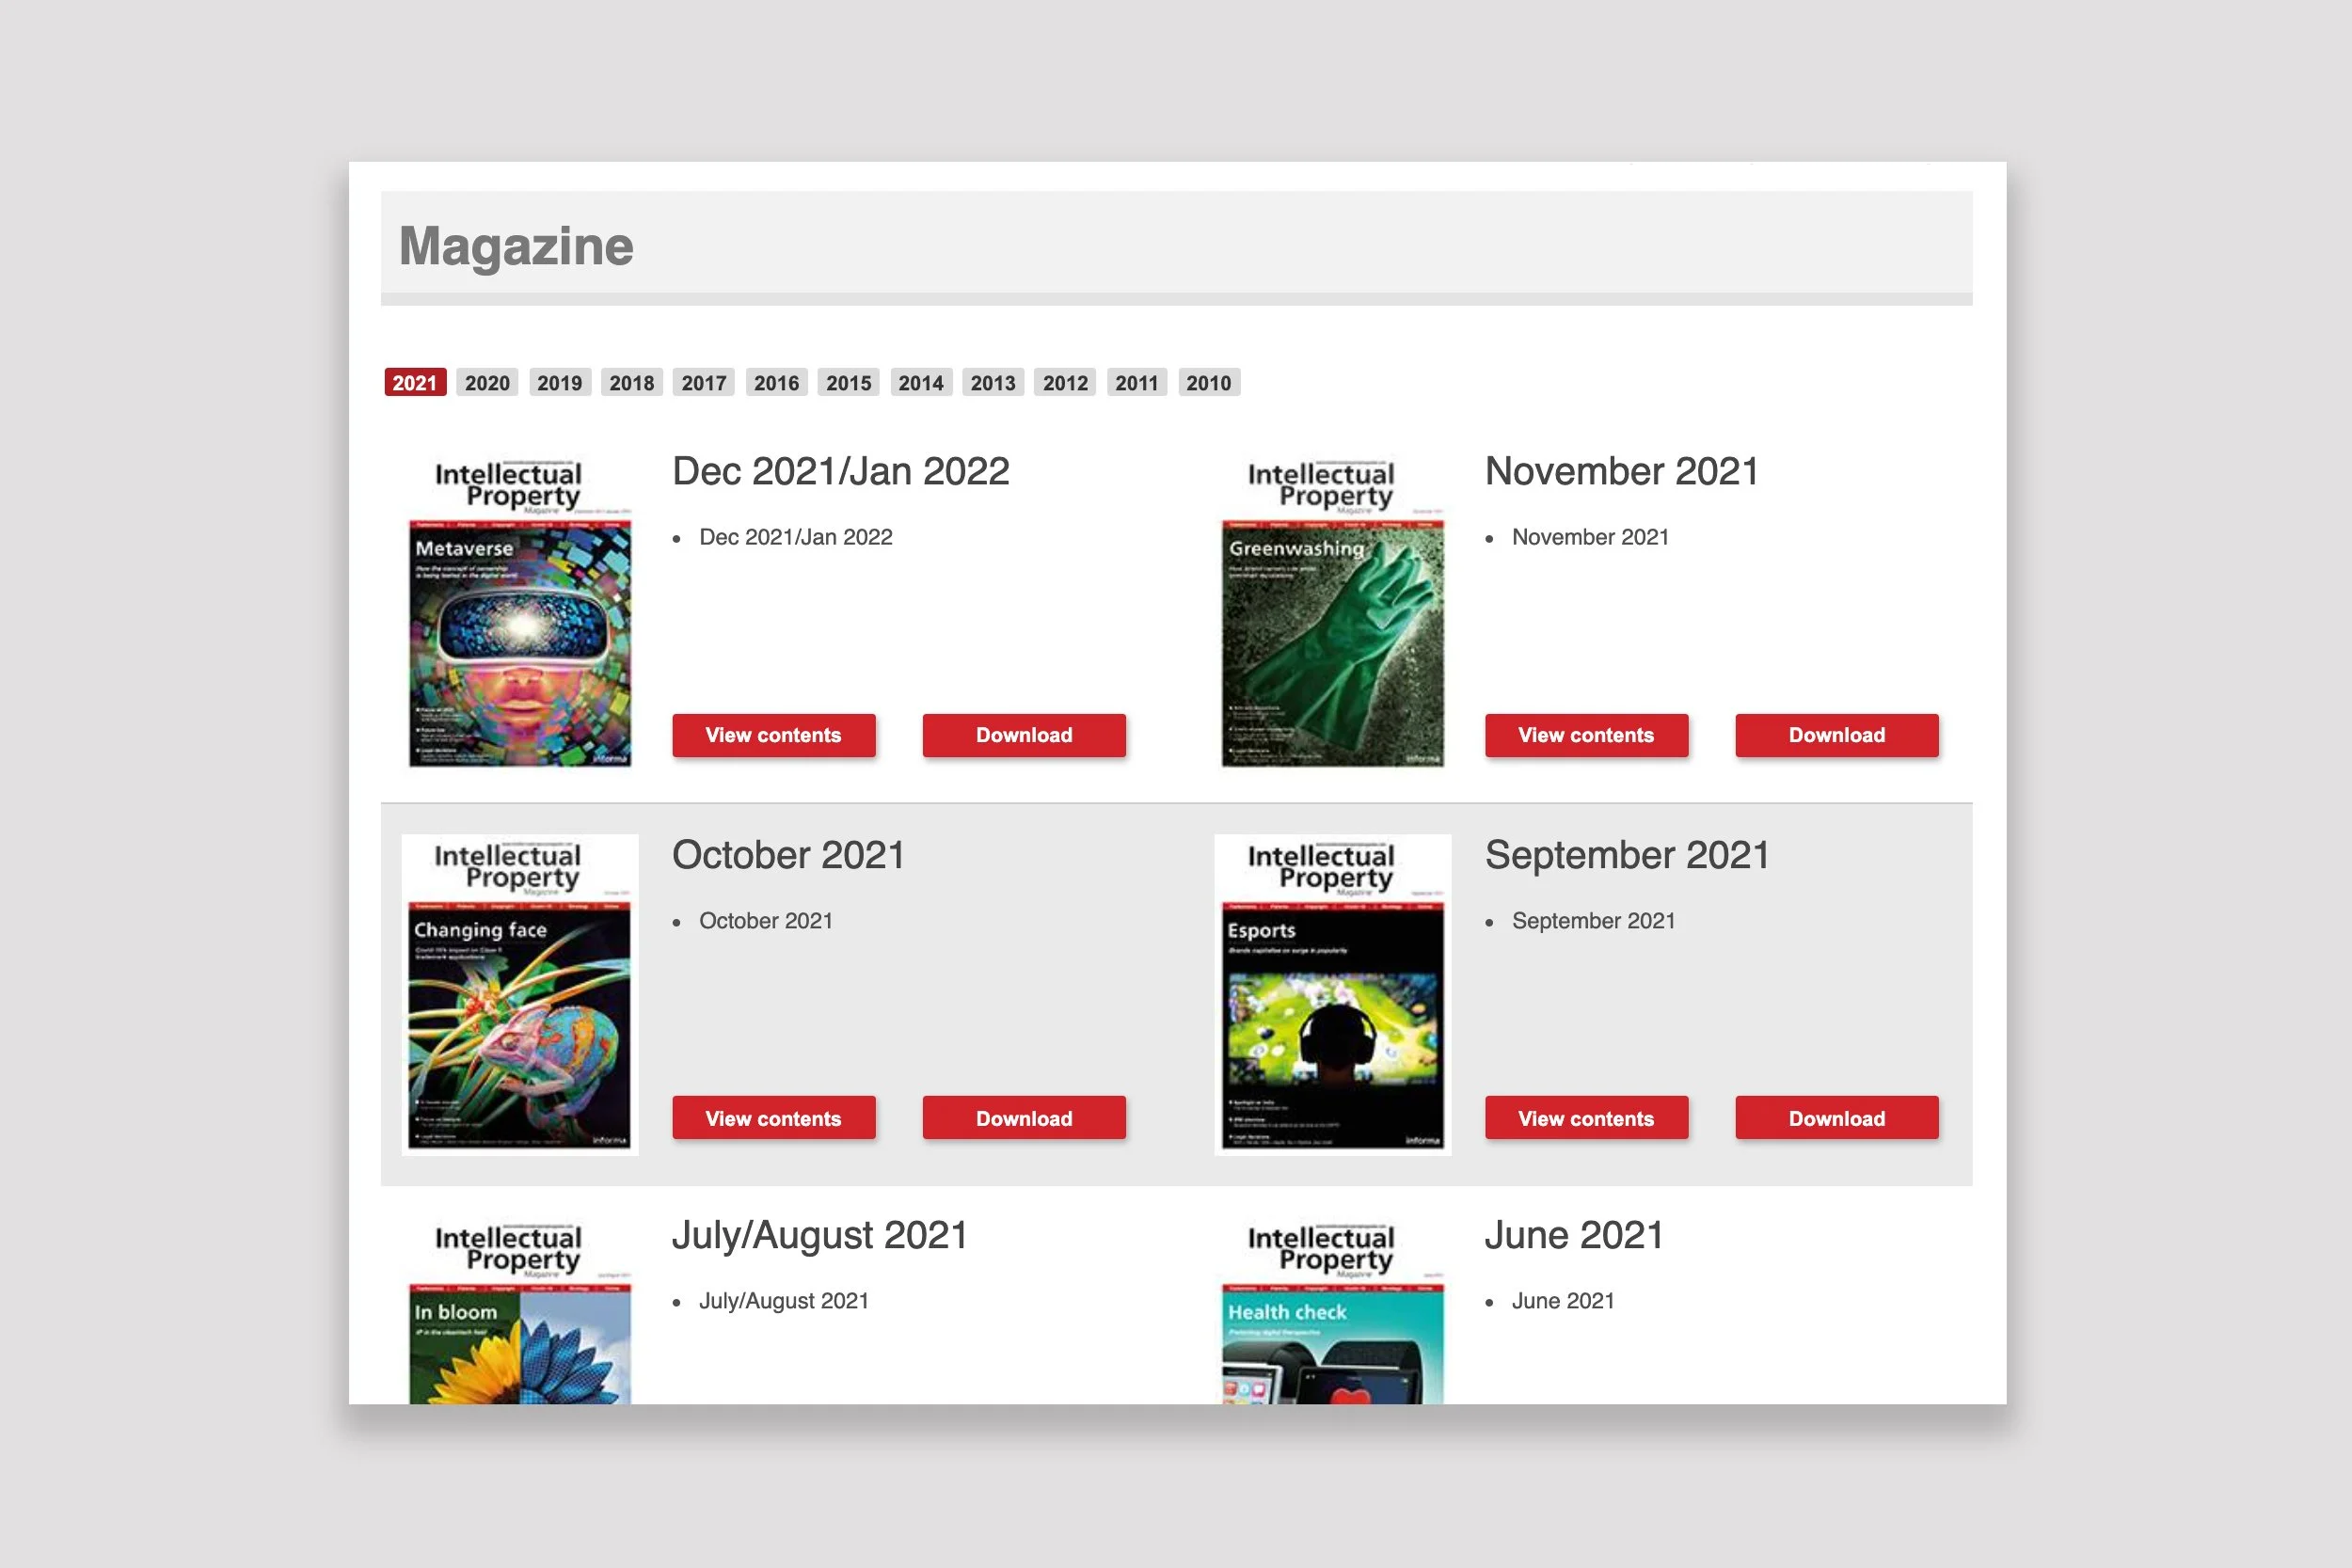2352x1568 pixels.
Task: Click the 'October 2021' bullet item
Action: [766, 921]
